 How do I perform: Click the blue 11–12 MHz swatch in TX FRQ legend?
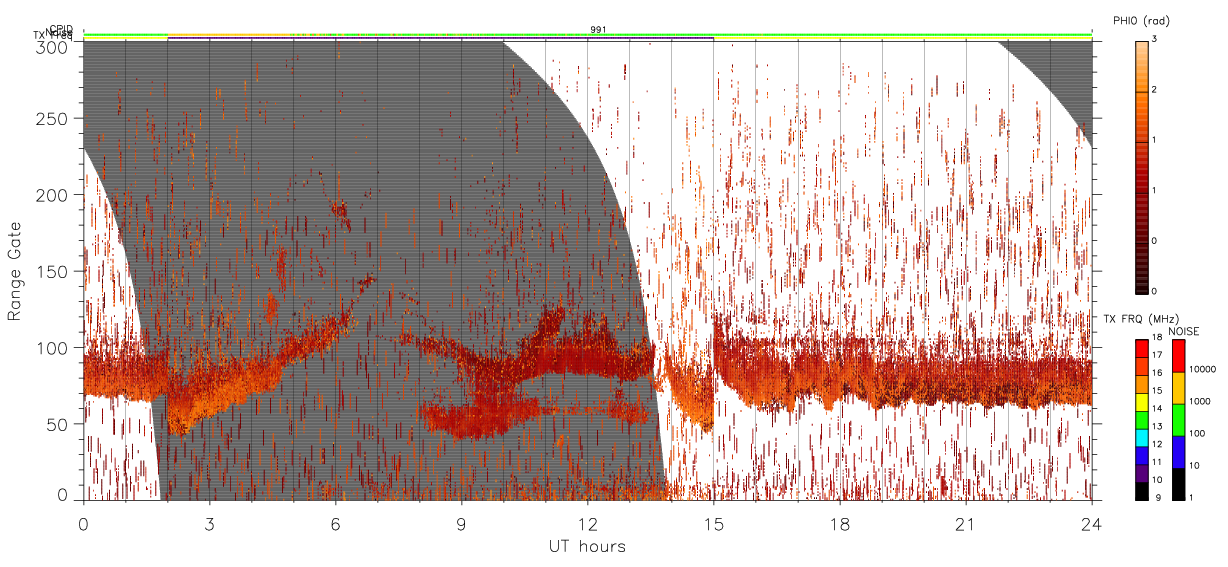(1142, 455)
